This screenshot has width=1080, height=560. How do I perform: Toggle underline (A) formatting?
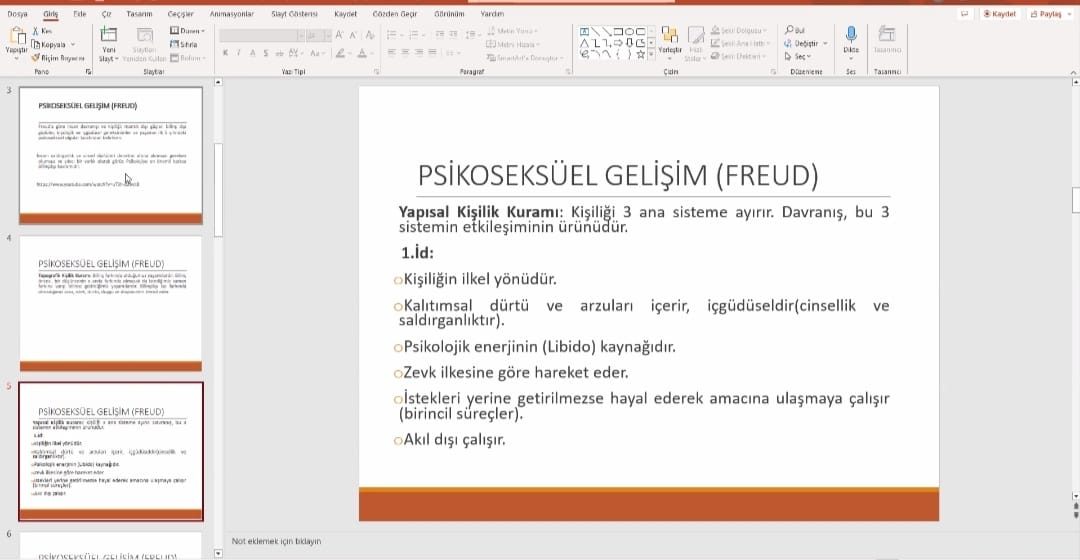253,53
